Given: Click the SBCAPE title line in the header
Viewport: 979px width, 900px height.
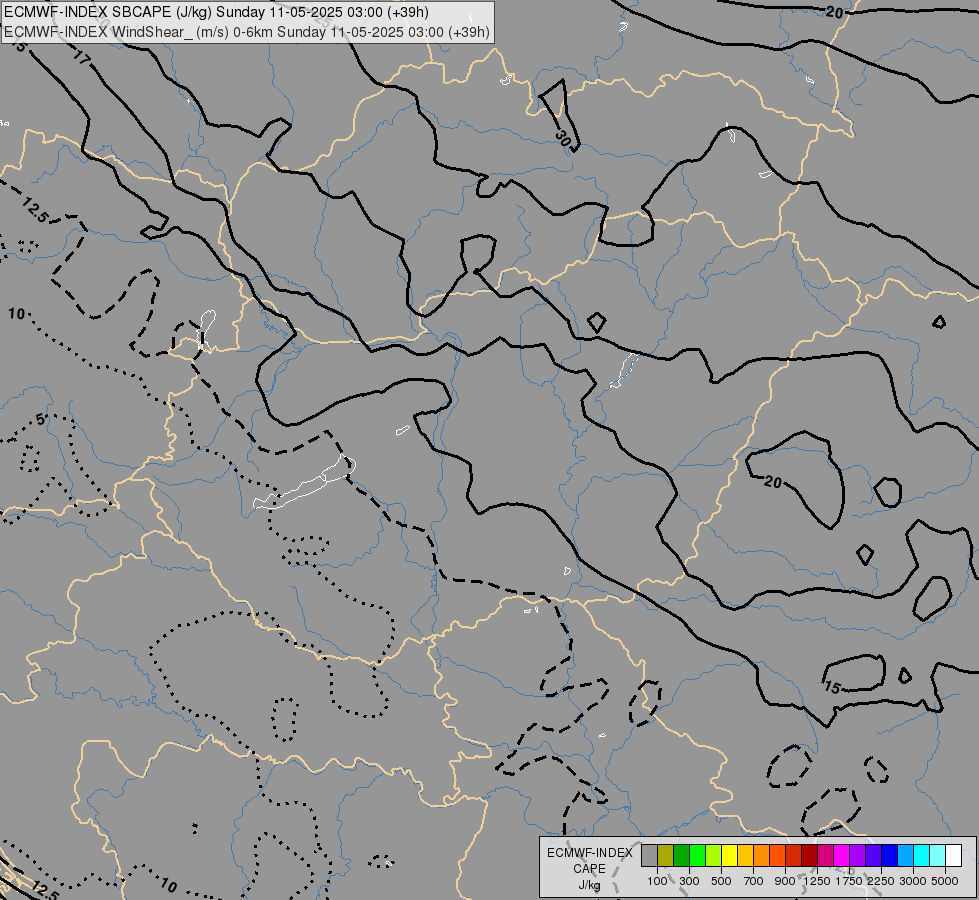Looking at the screenshot, I should (217, 12).
